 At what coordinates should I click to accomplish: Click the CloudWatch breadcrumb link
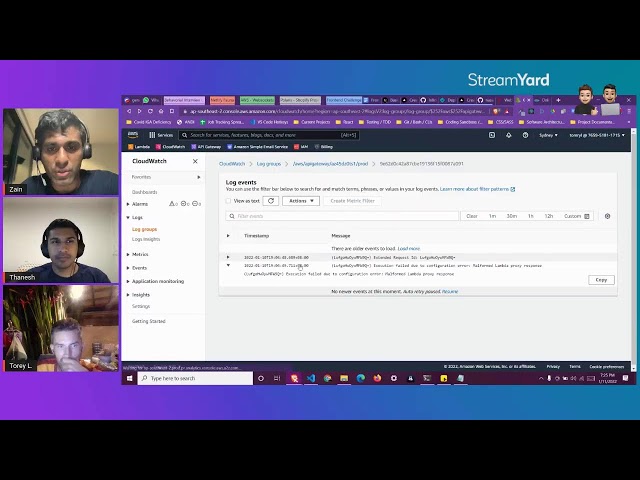(x=232, y=164)
